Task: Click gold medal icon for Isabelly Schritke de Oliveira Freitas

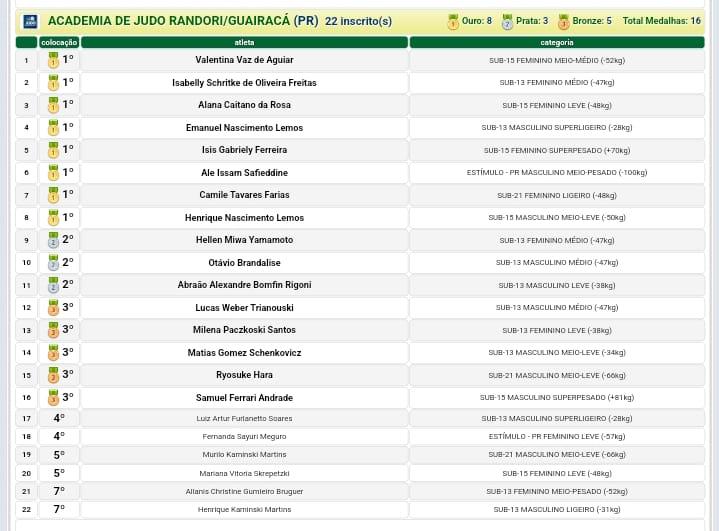Action: click(x=54, y=83)
